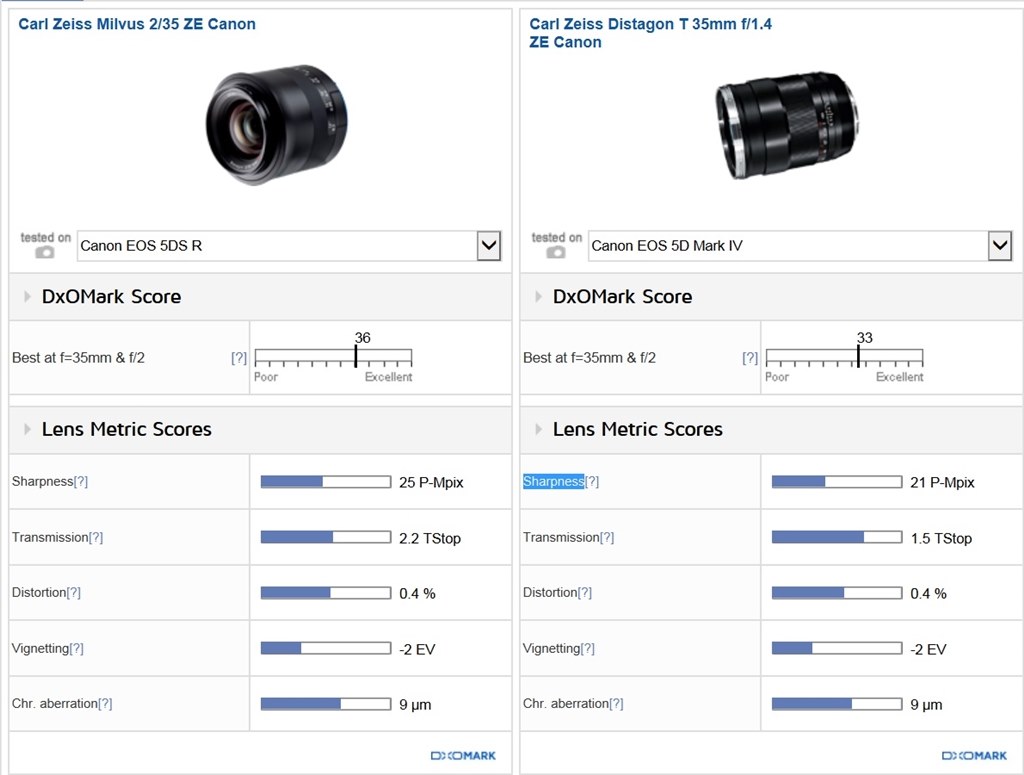Click the right Vignetting '-2 EV' value
The width and height of the screenshot is (1024, 775).
pos(928,649)
